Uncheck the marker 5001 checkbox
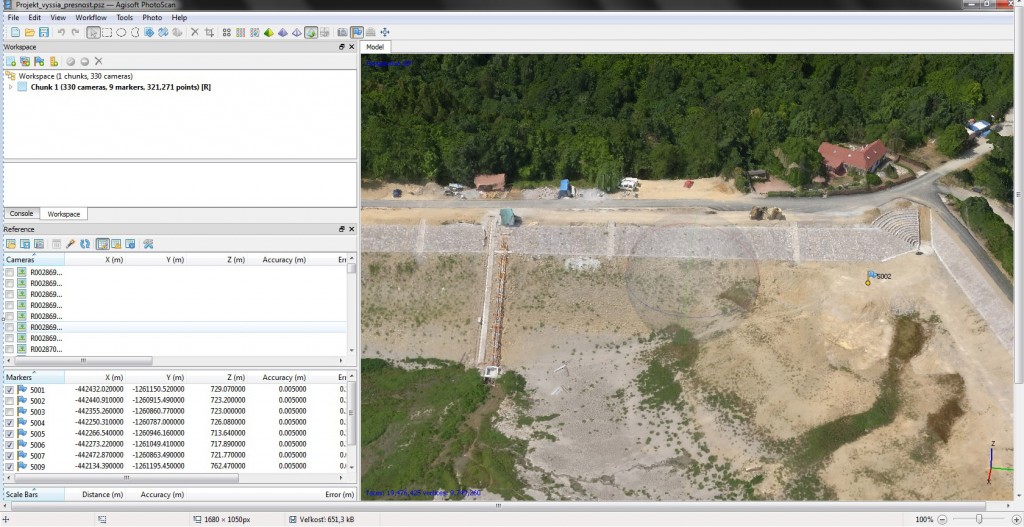This screenshot has height=527, width=1024. (10, 390)
